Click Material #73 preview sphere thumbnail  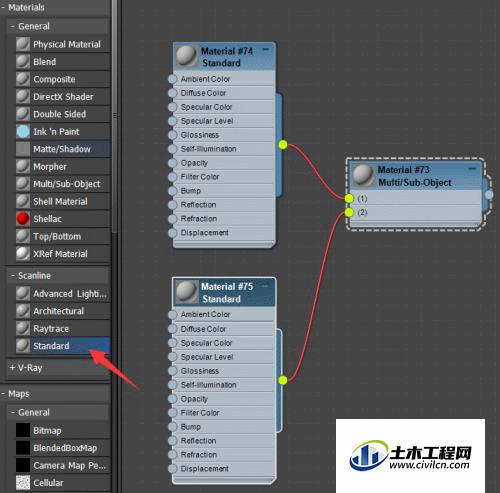[x=363, y=175]
